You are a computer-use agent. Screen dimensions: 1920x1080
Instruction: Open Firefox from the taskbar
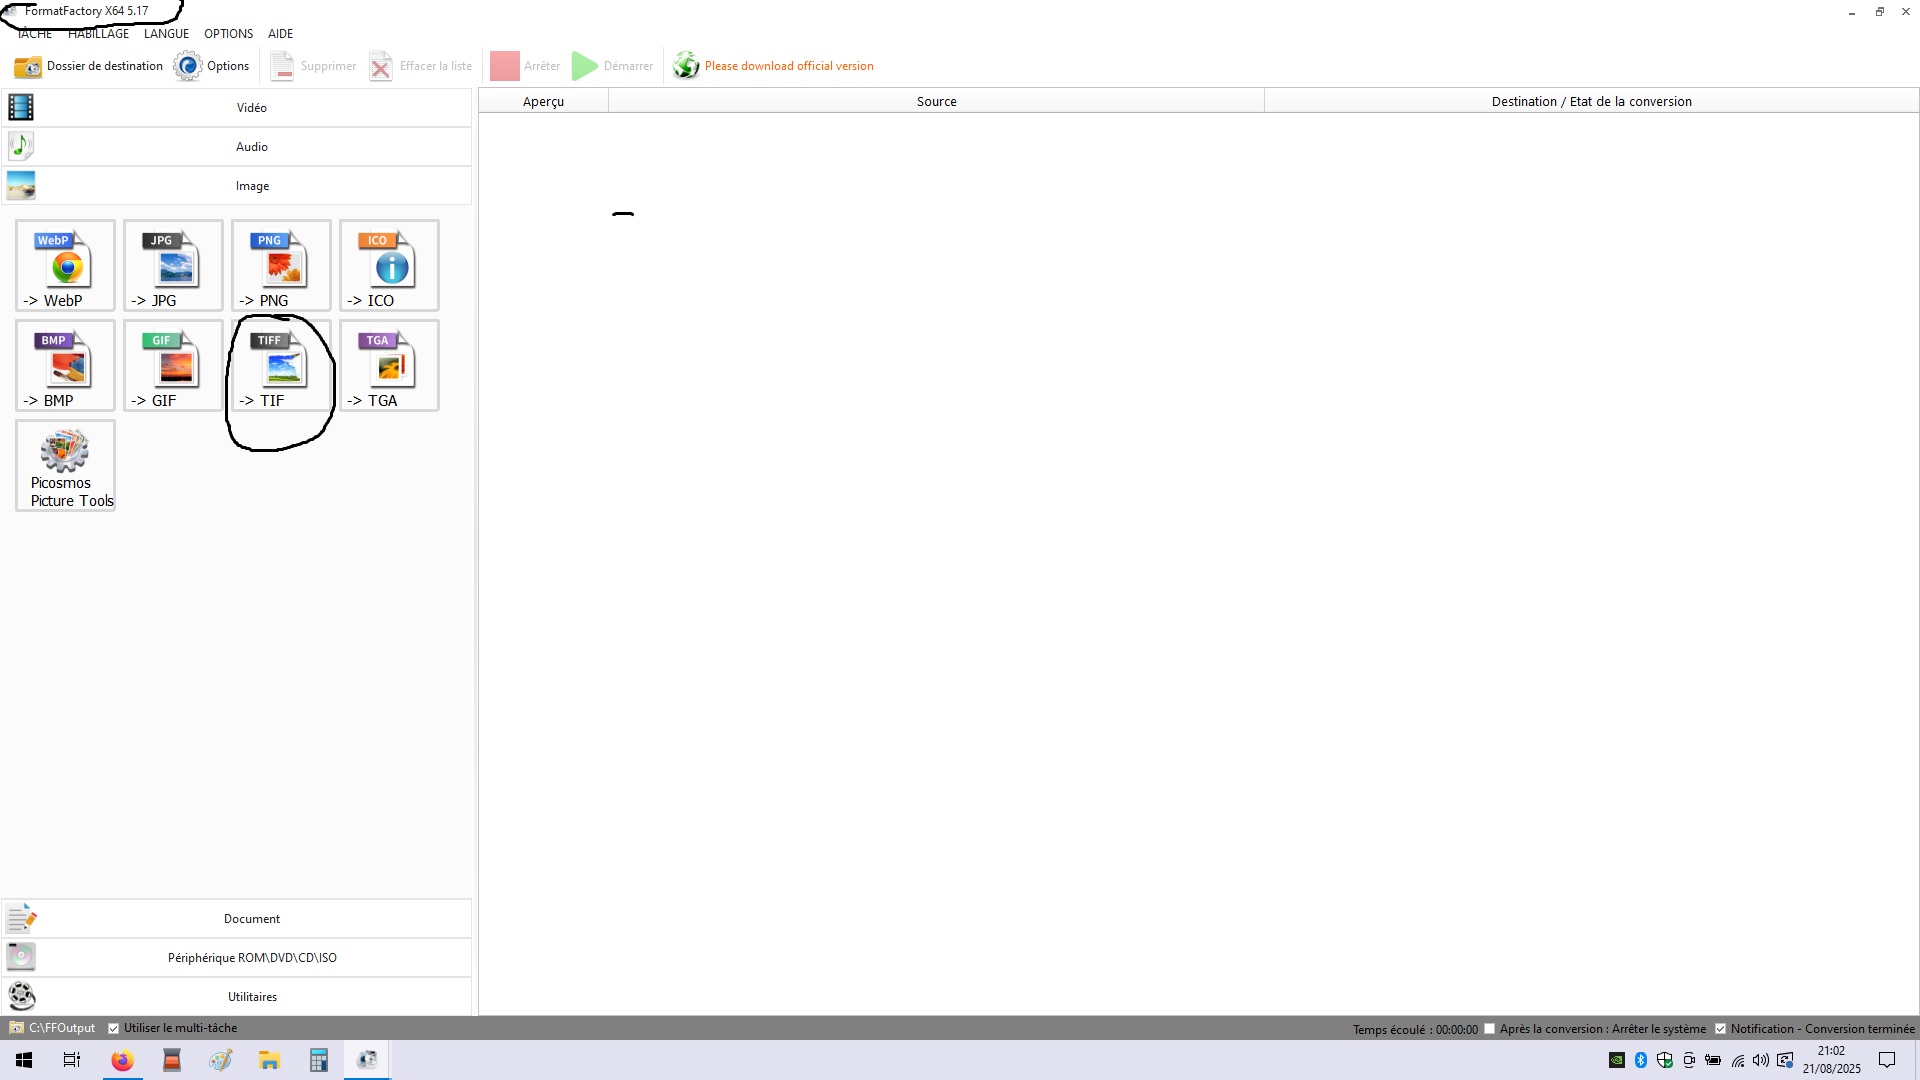122,1060
